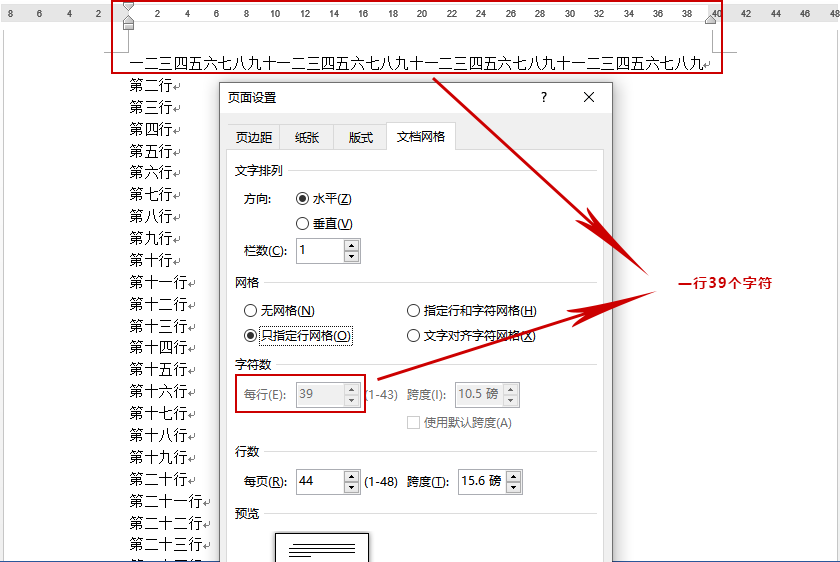Click the text 第二行 in the document
The height and width of the screenshot is (562, 840).
tap(151, 85)
